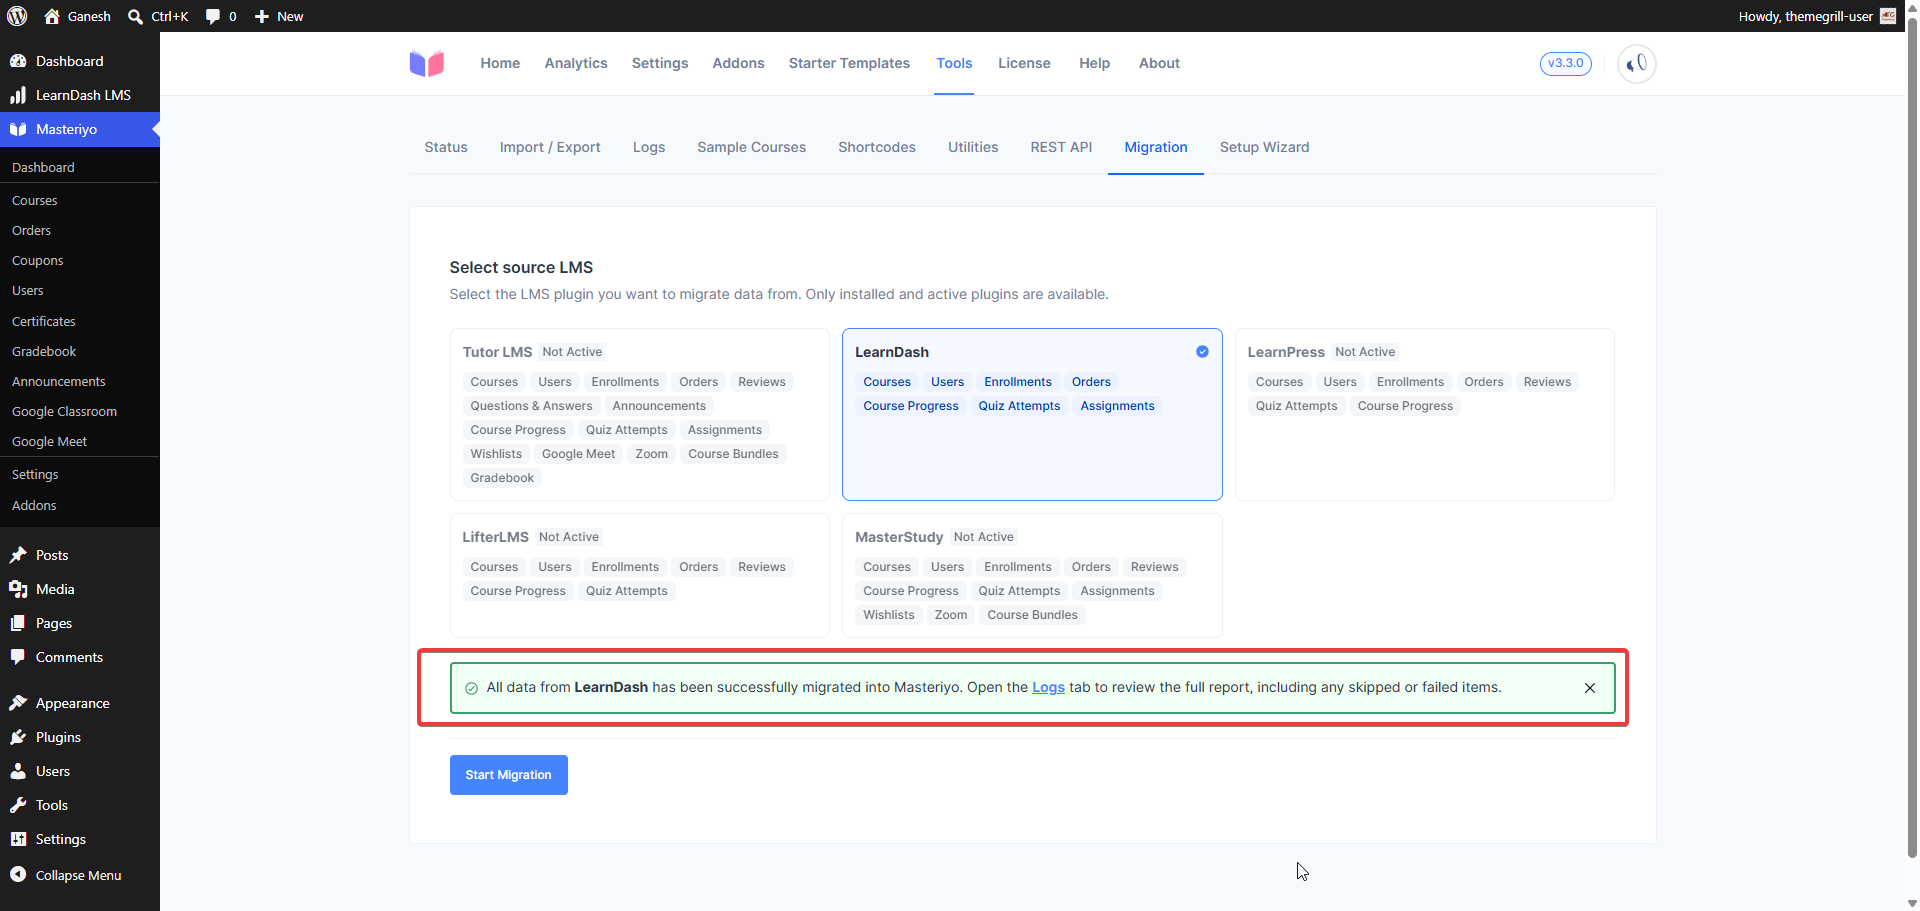Select the LifterLMS source card
The height and width of the screenshot is (911, 1920).
tap(639, 575)
